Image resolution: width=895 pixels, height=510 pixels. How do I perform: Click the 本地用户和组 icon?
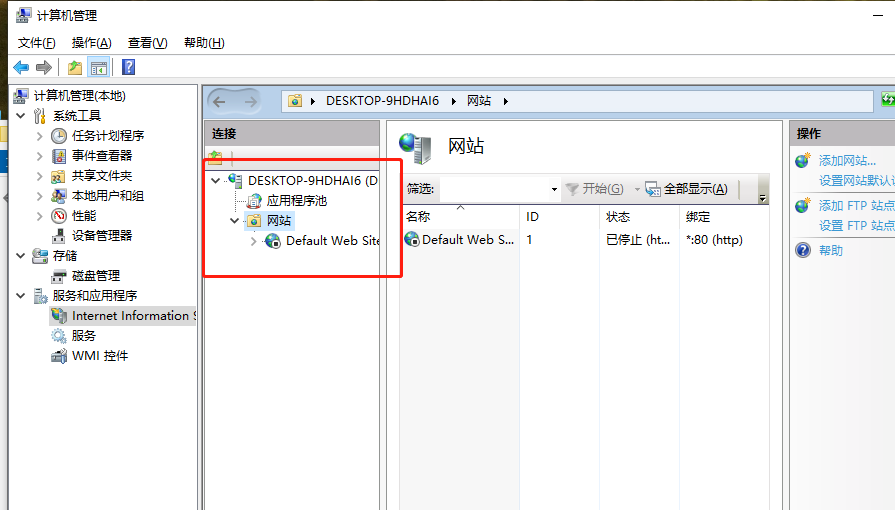(59, 196)
